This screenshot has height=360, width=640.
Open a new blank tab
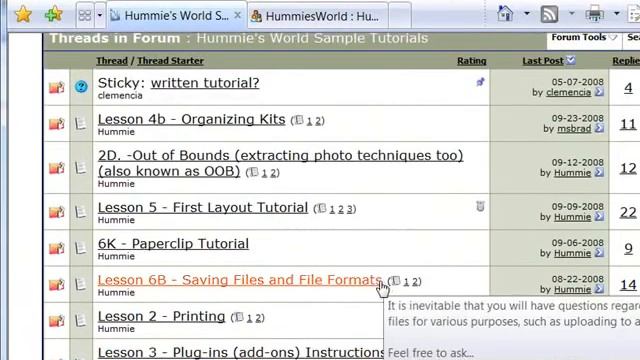[399, 16]
